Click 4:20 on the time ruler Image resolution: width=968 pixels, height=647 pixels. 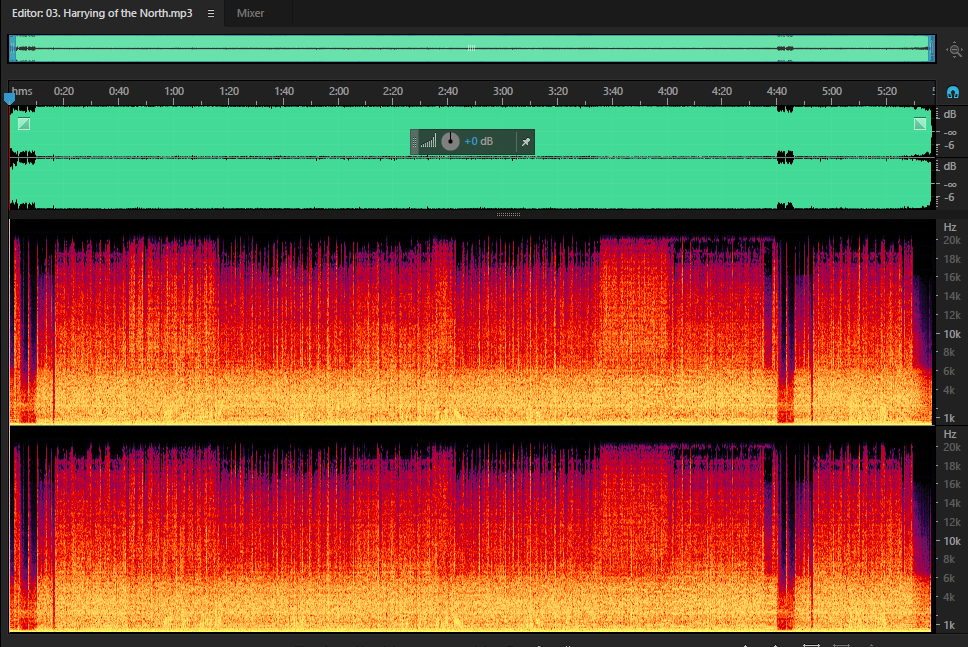(x=722, y=91)
